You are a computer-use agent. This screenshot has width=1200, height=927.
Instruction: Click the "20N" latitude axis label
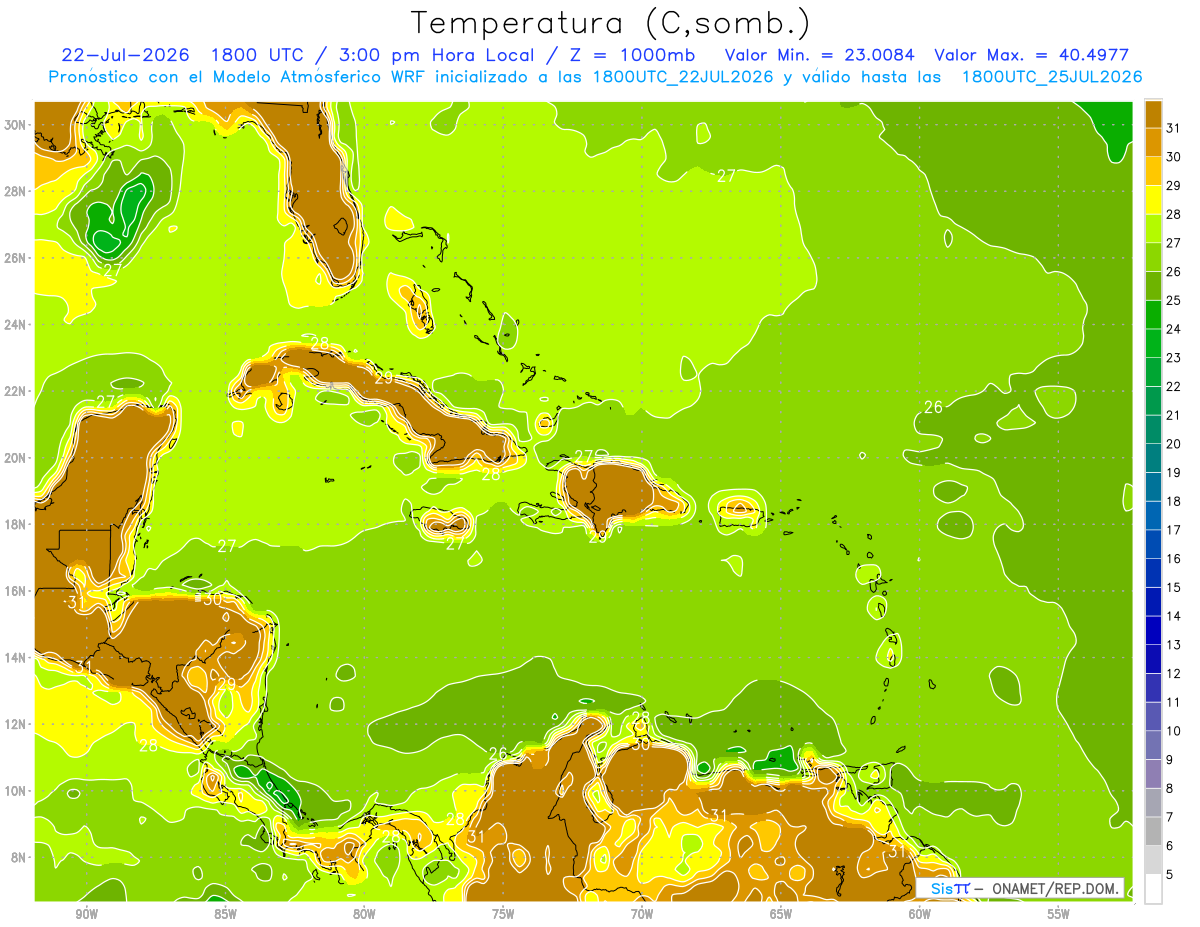15,458
